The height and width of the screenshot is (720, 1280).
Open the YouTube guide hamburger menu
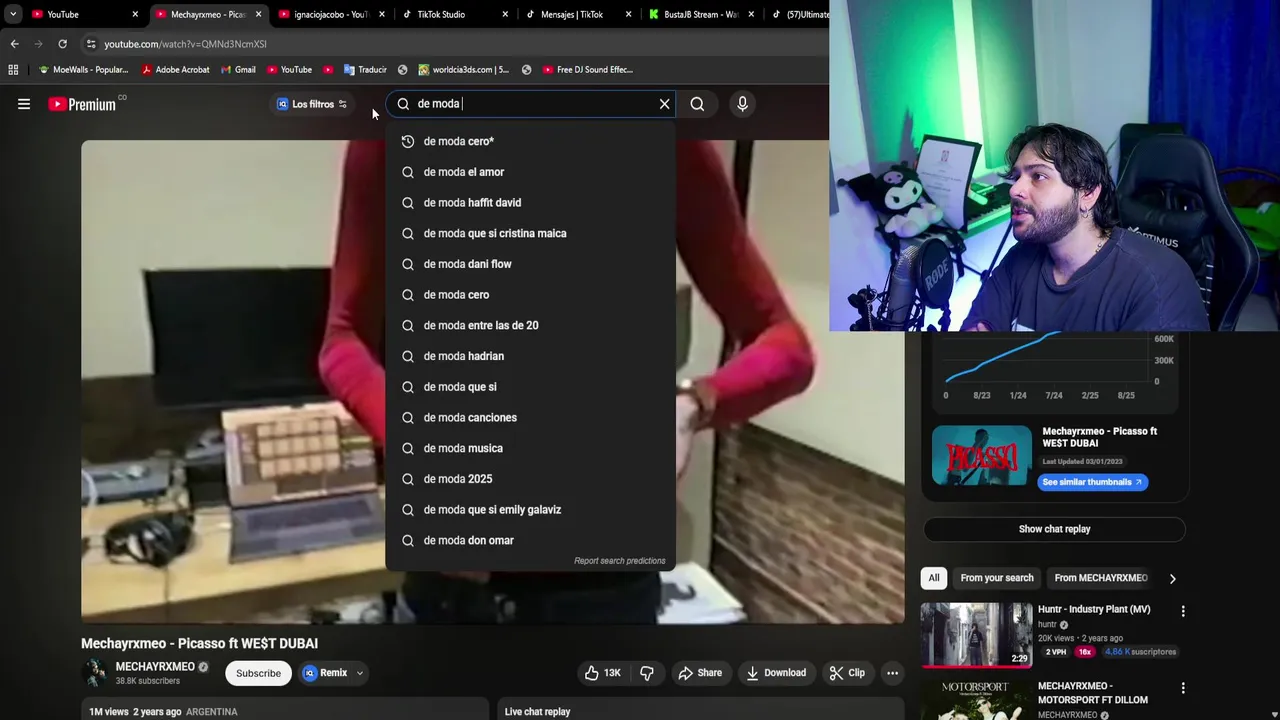(24, 104)
